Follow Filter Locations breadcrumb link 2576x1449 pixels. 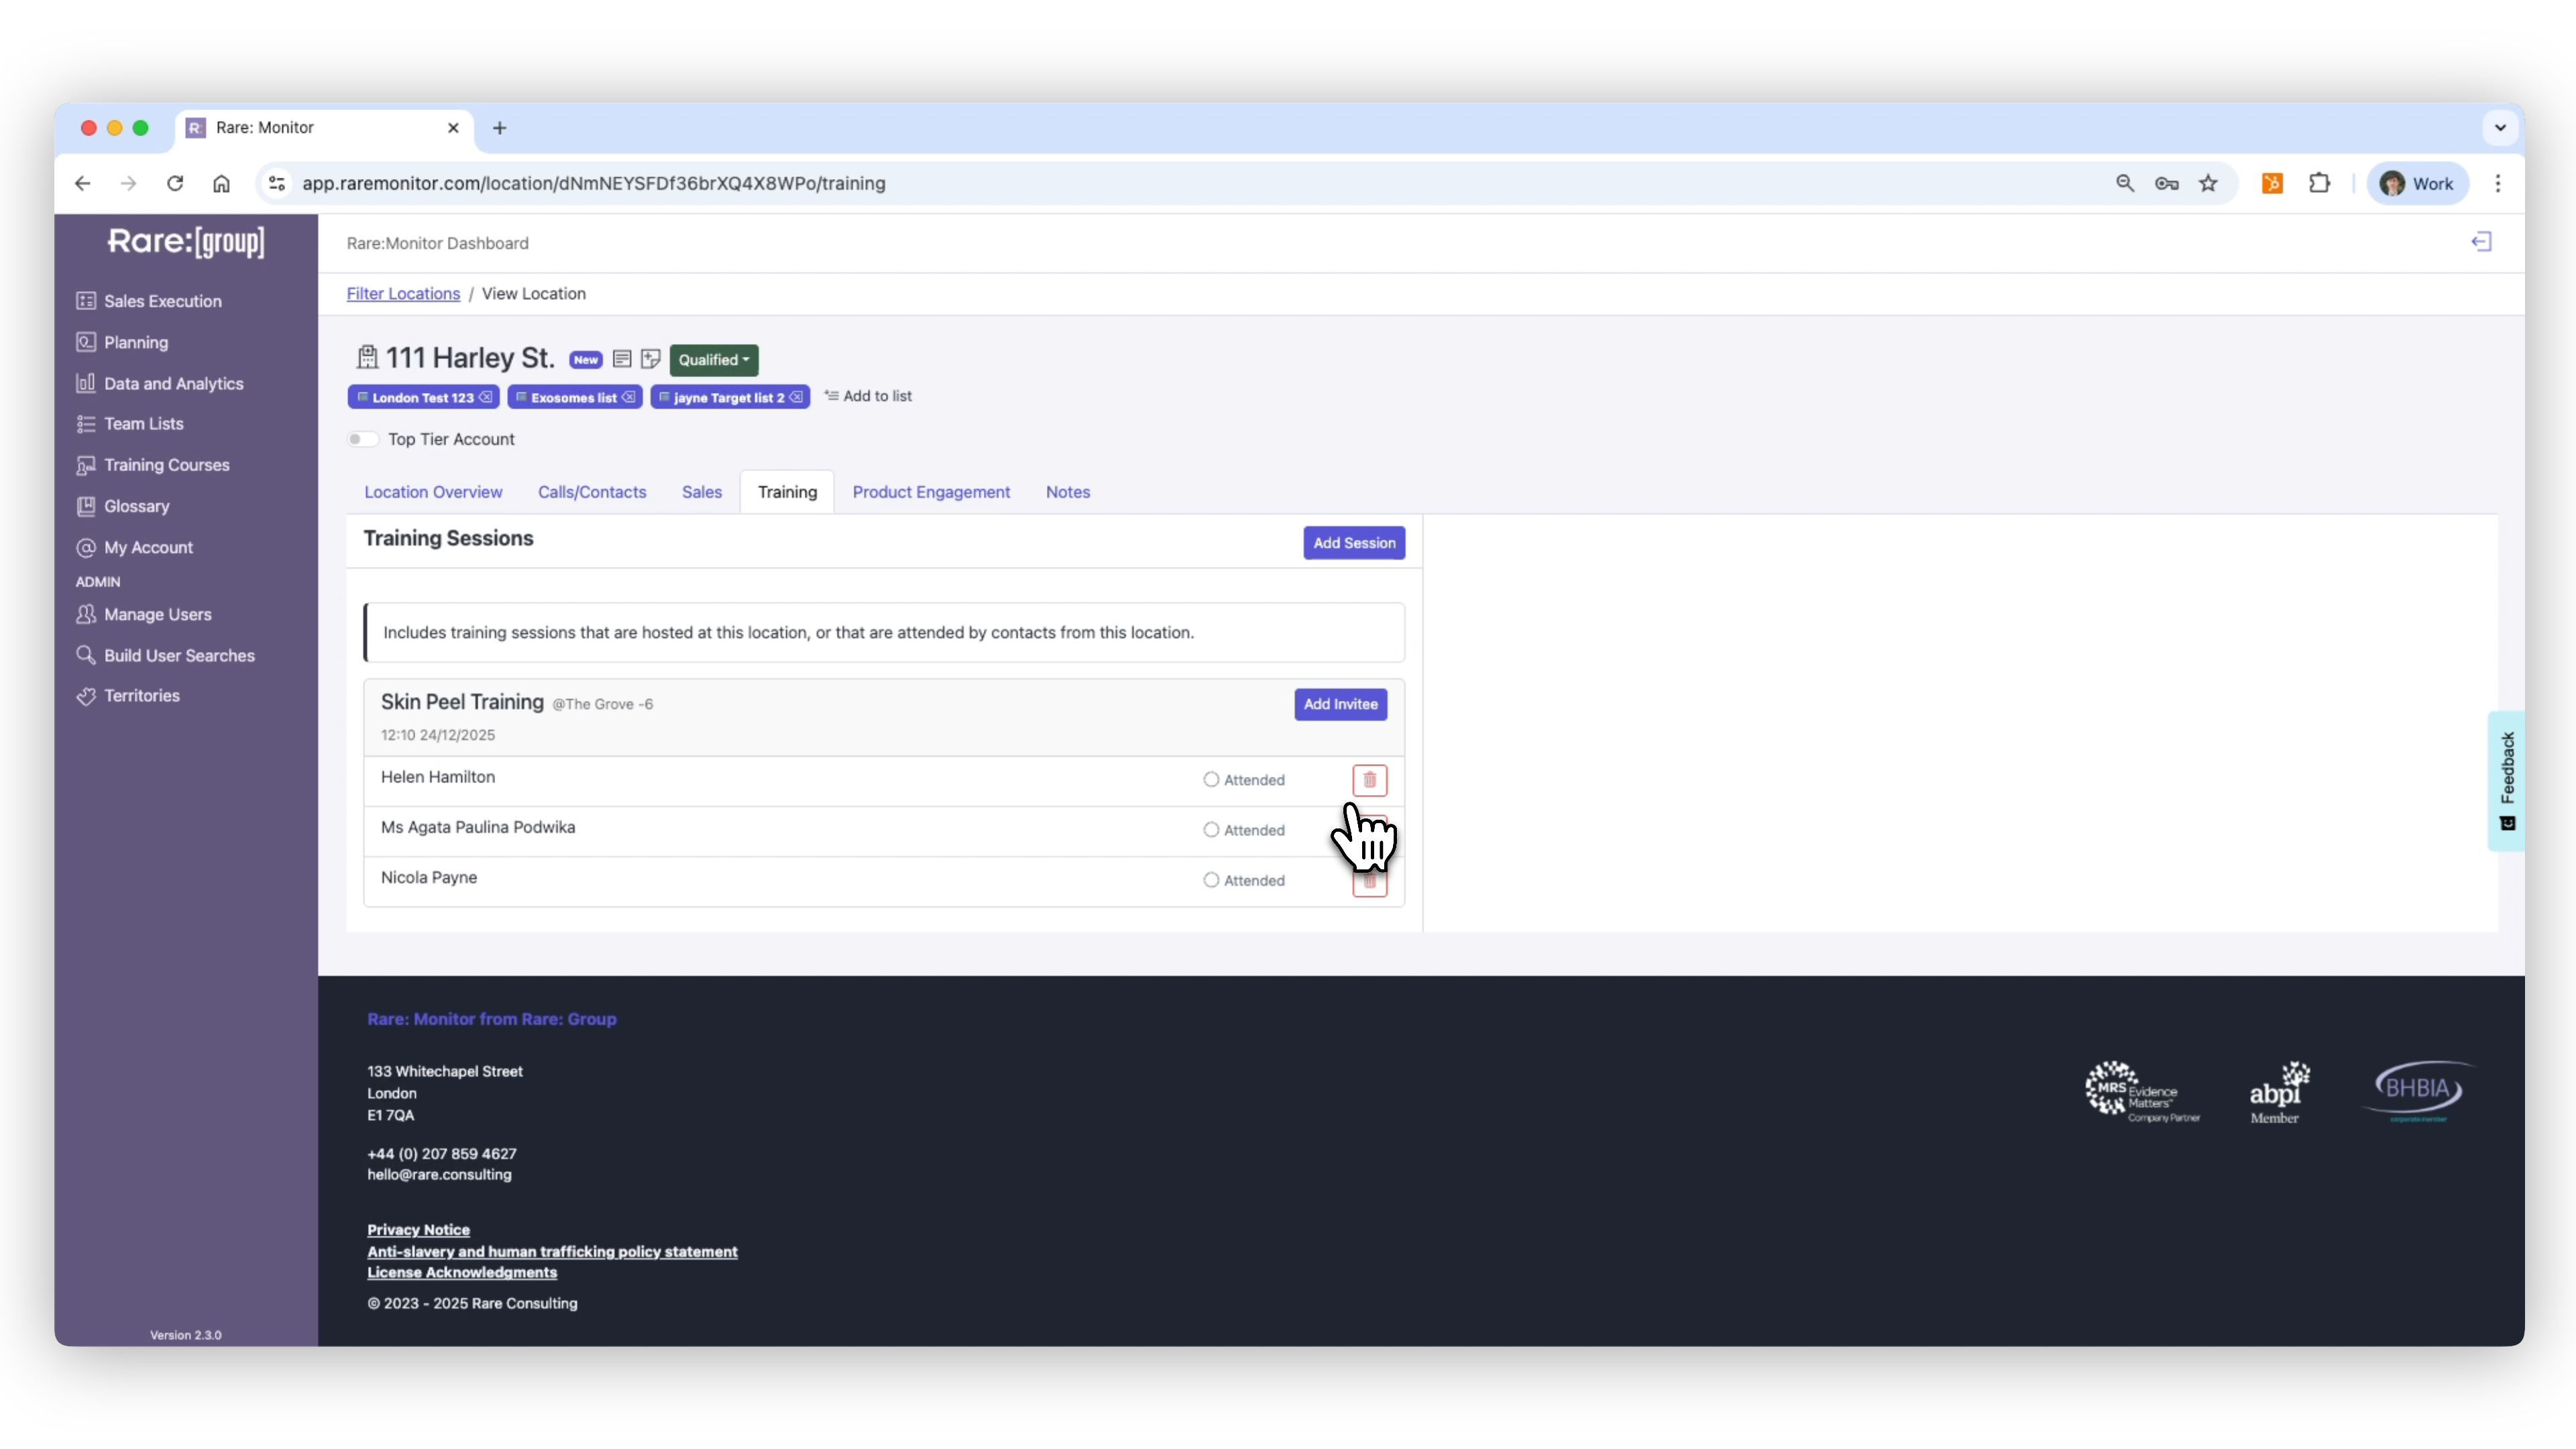403,293
